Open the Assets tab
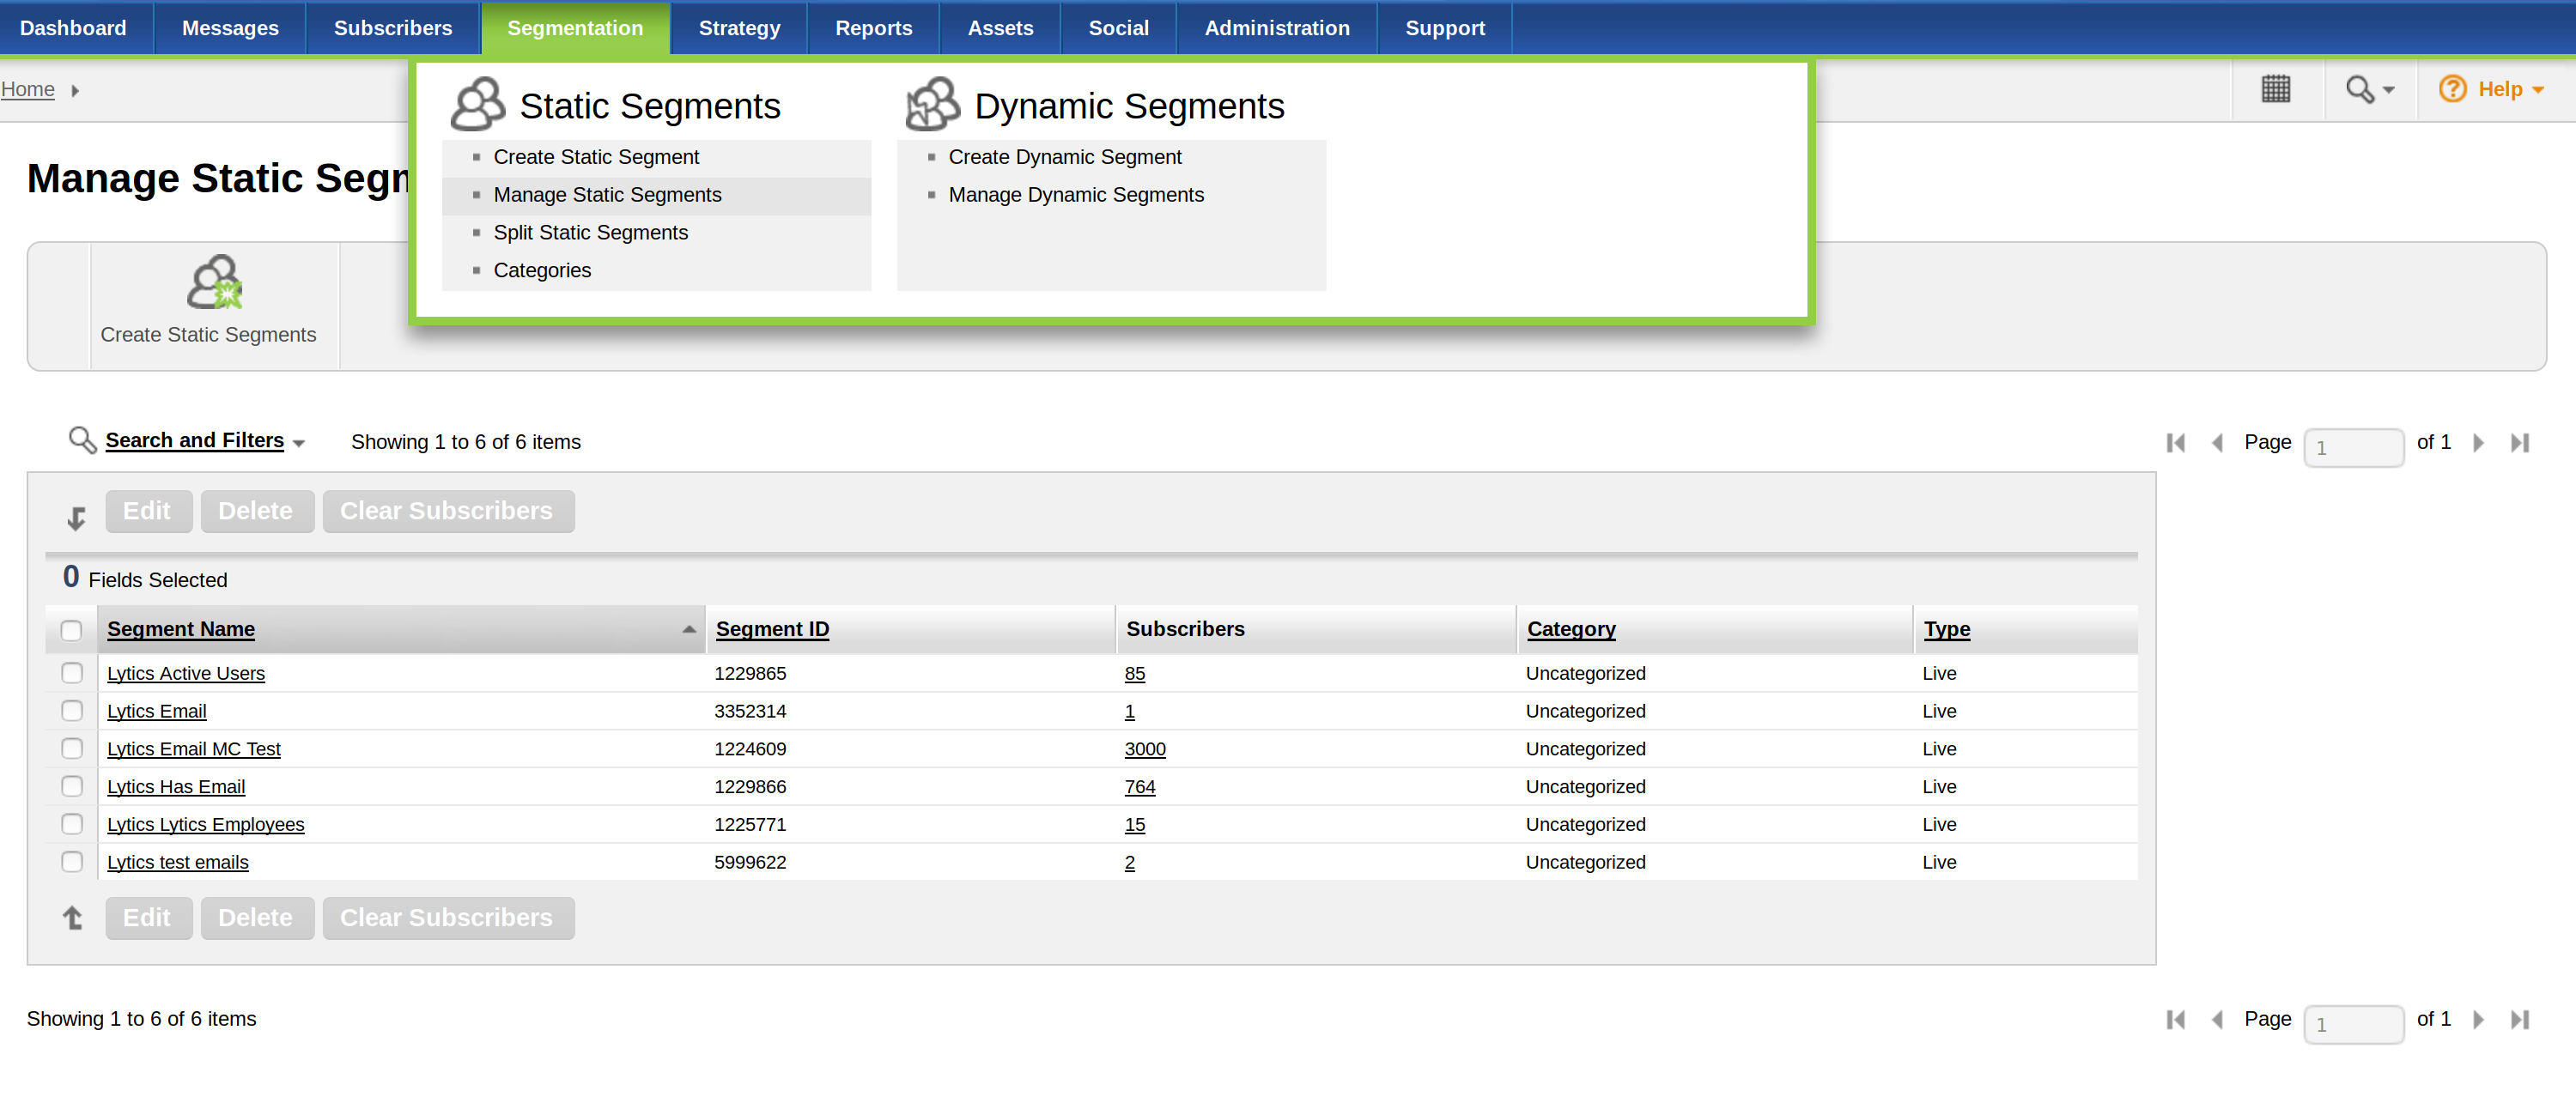The image size is (2576, 1097). point(1000,28)
